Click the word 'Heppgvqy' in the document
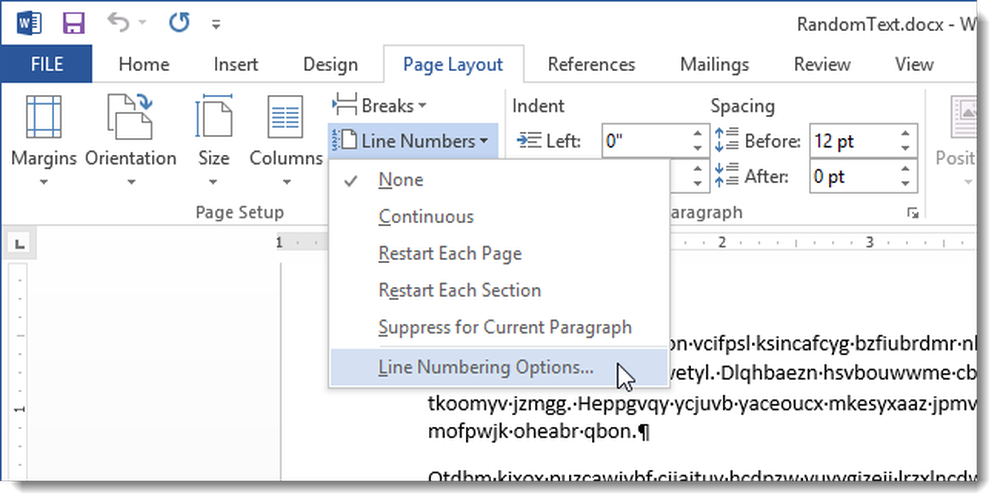The width and height of the screenshot is (1000, 504). (621, 403)
